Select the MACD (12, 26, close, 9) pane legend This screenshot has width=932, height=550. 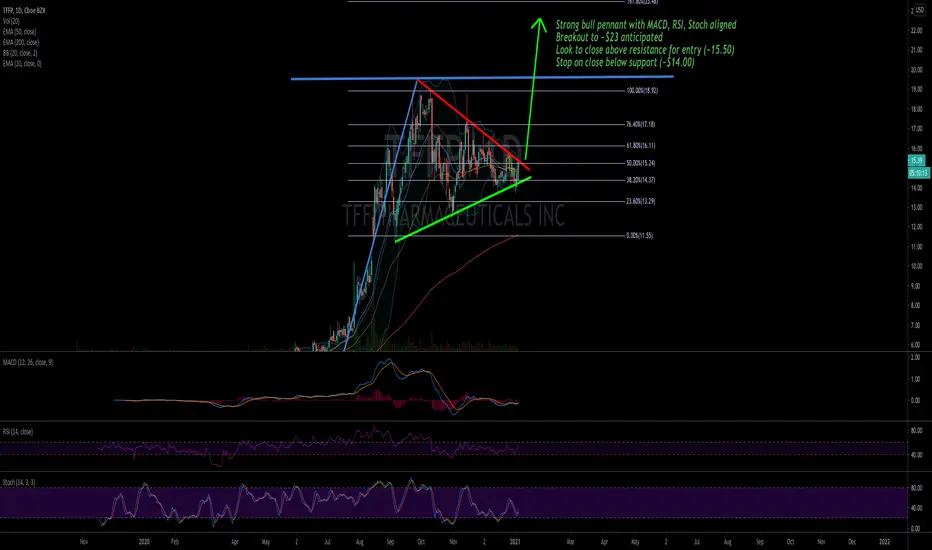coord(28,362)
